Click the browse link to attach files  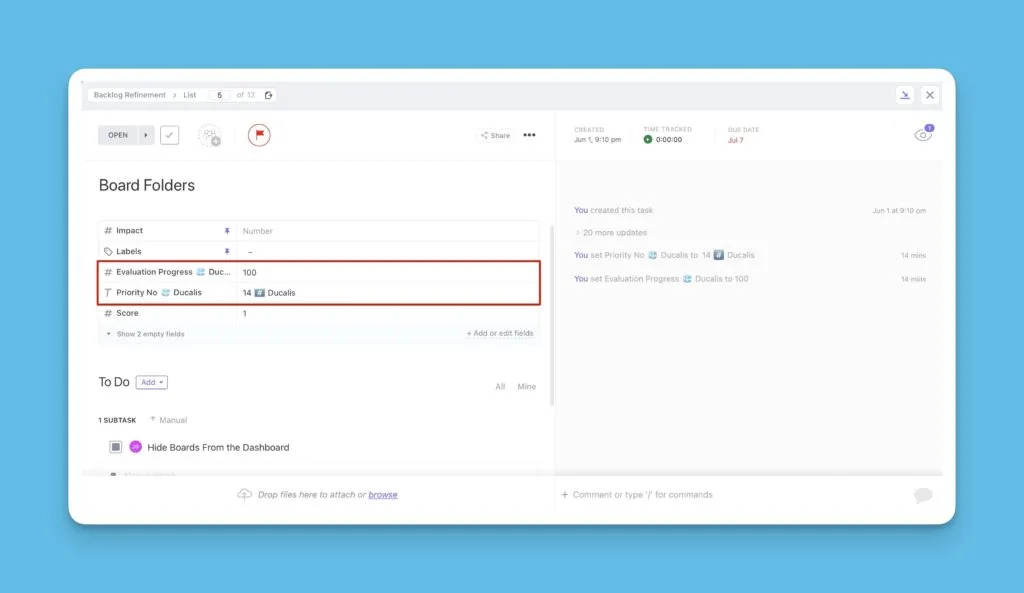(383, 494)
